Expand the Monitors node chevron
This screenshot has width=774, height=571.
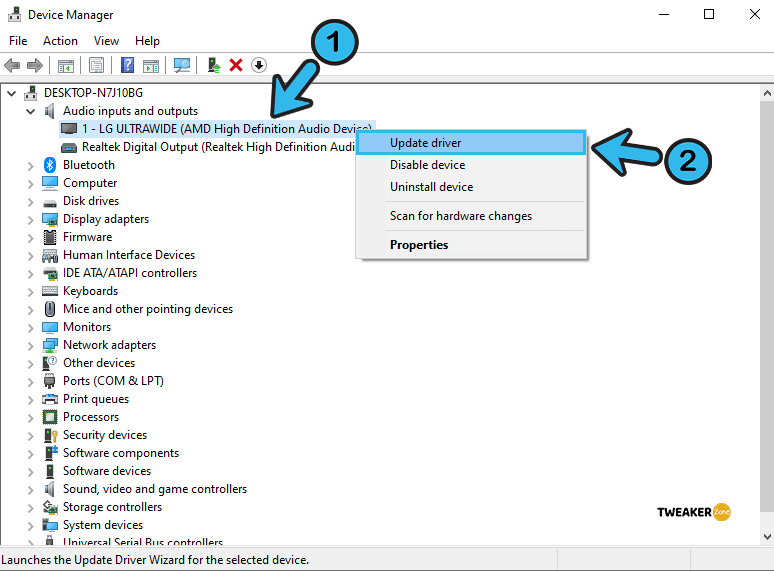coord(31,328)
